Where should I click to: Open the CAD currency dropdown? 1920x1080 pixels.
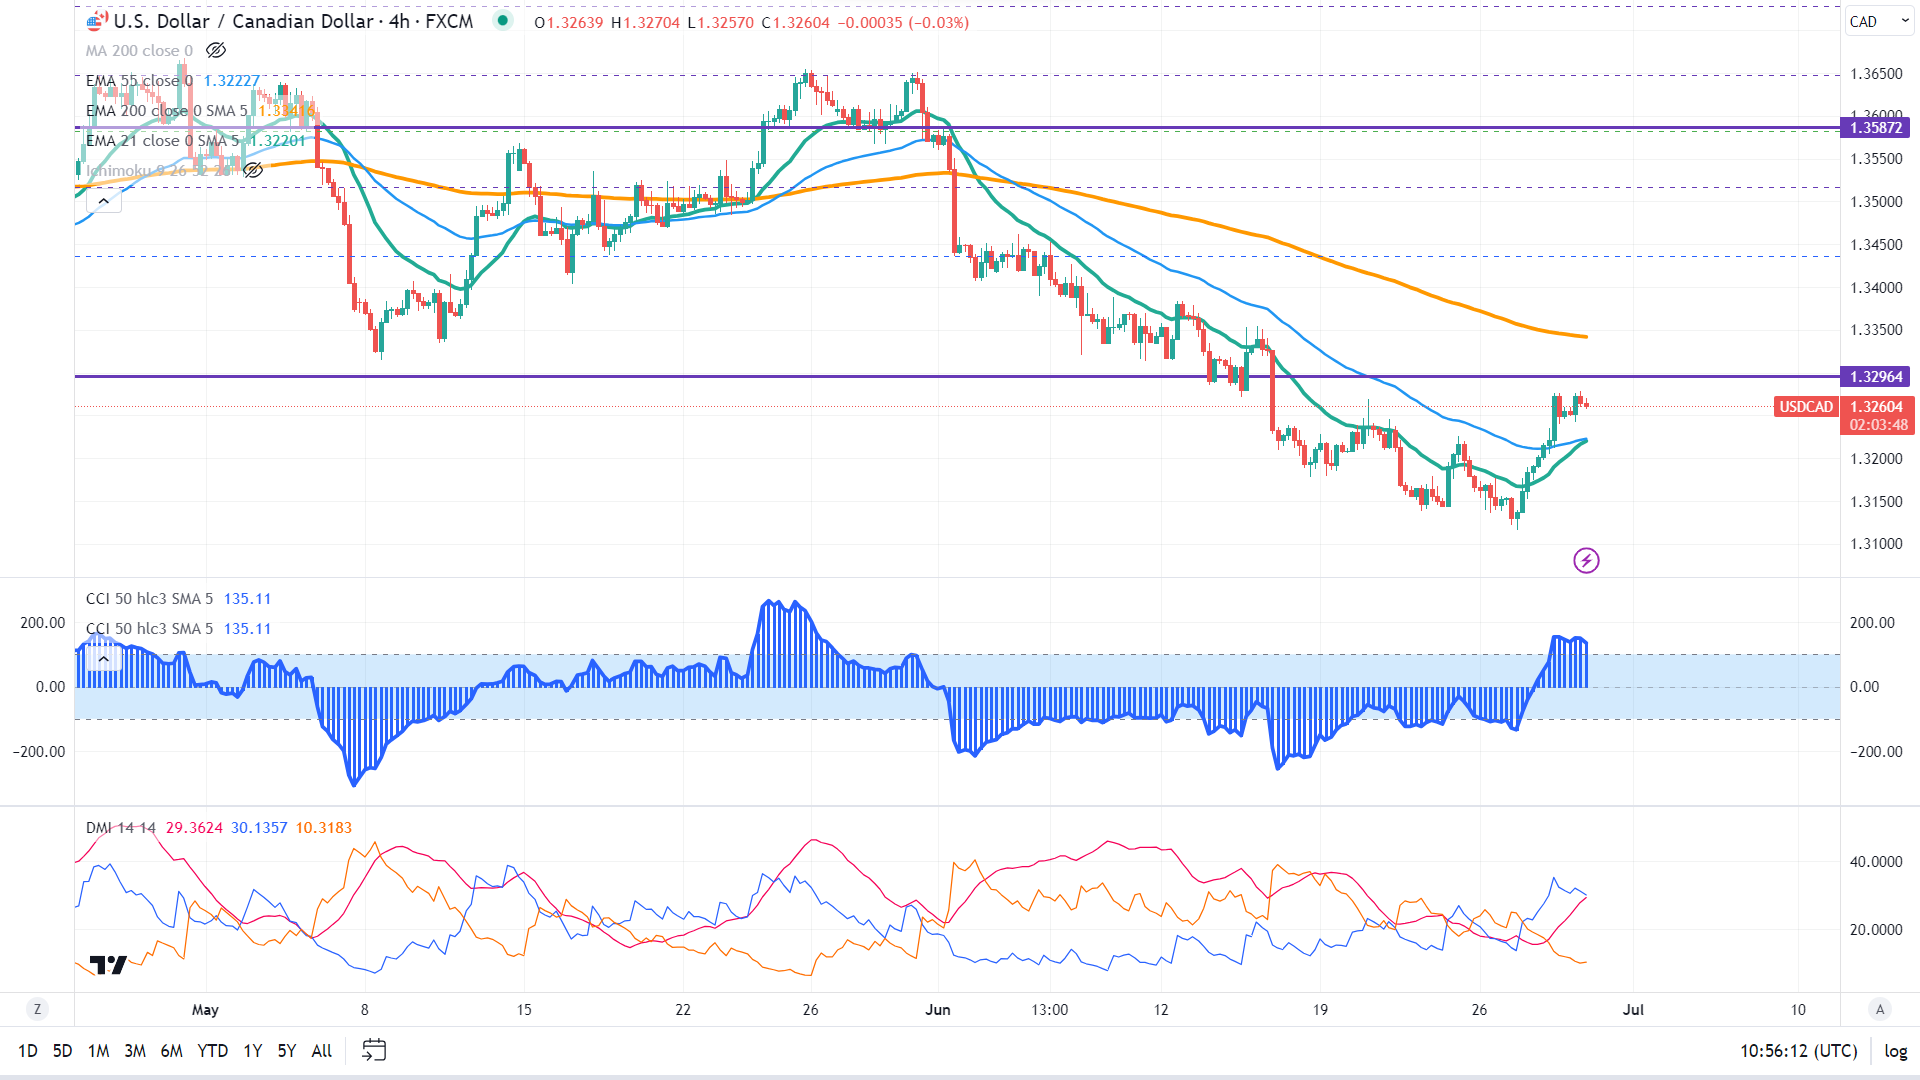point(1877,21)
